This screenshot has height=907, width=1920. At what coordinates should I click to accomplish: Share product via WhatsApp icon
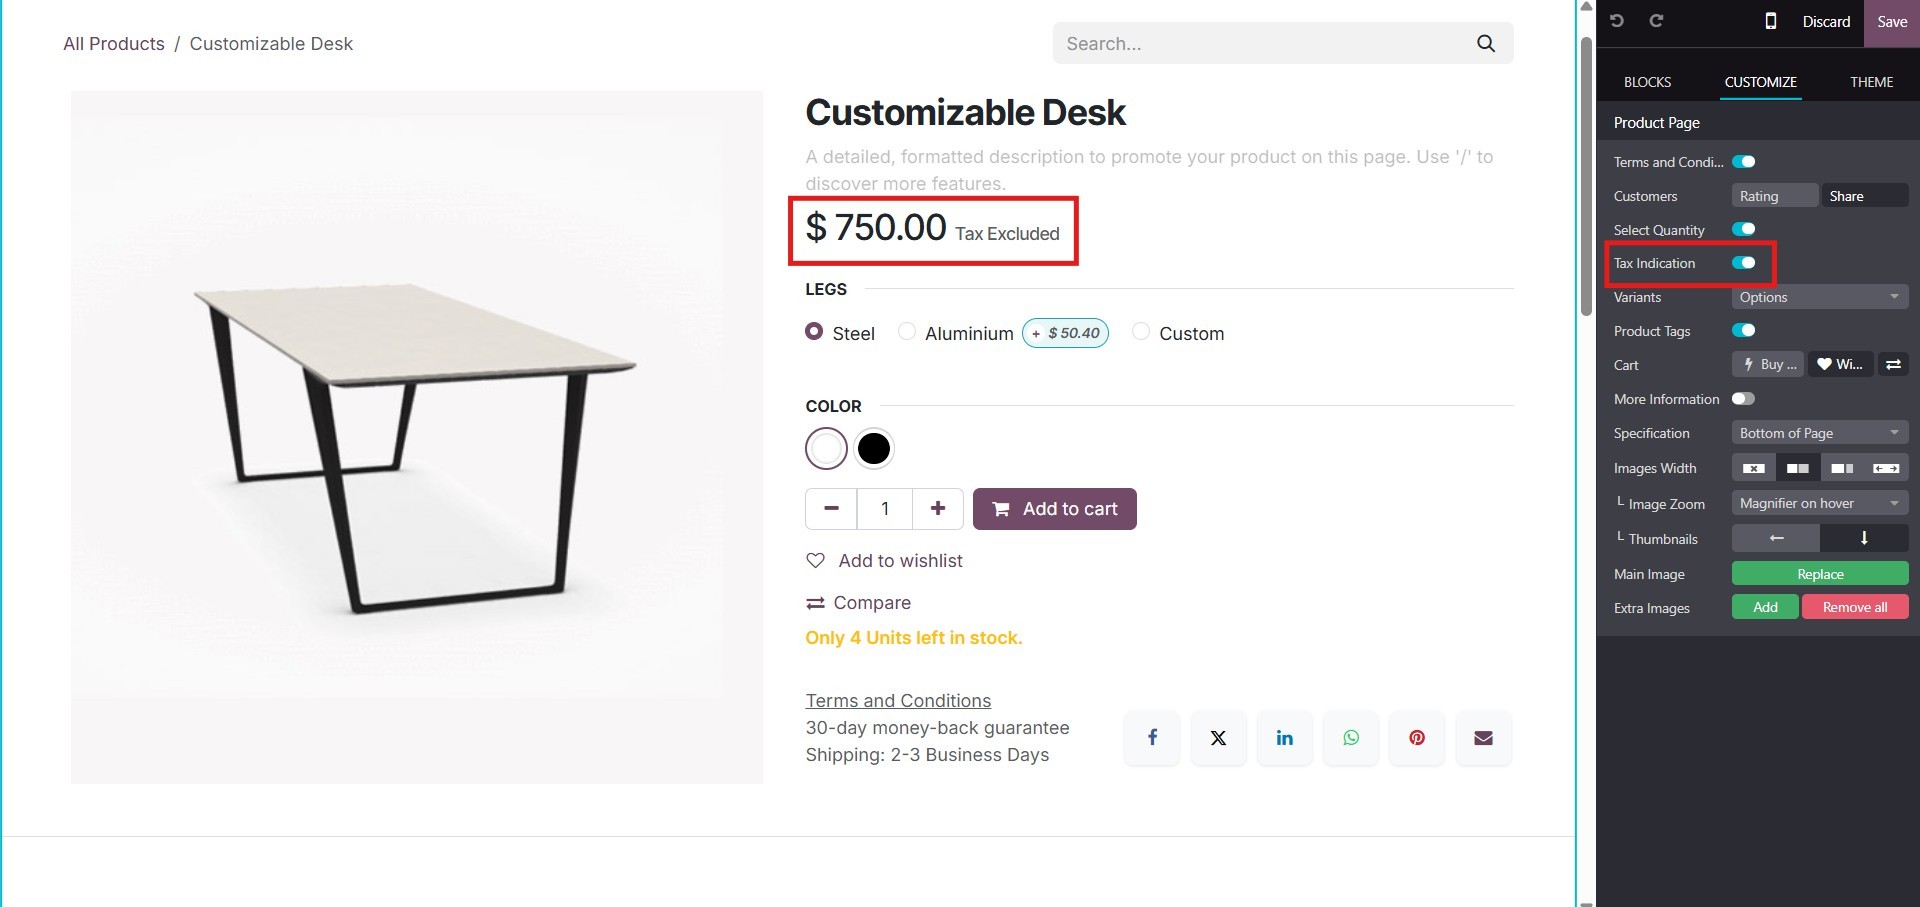click(1351, 738)
